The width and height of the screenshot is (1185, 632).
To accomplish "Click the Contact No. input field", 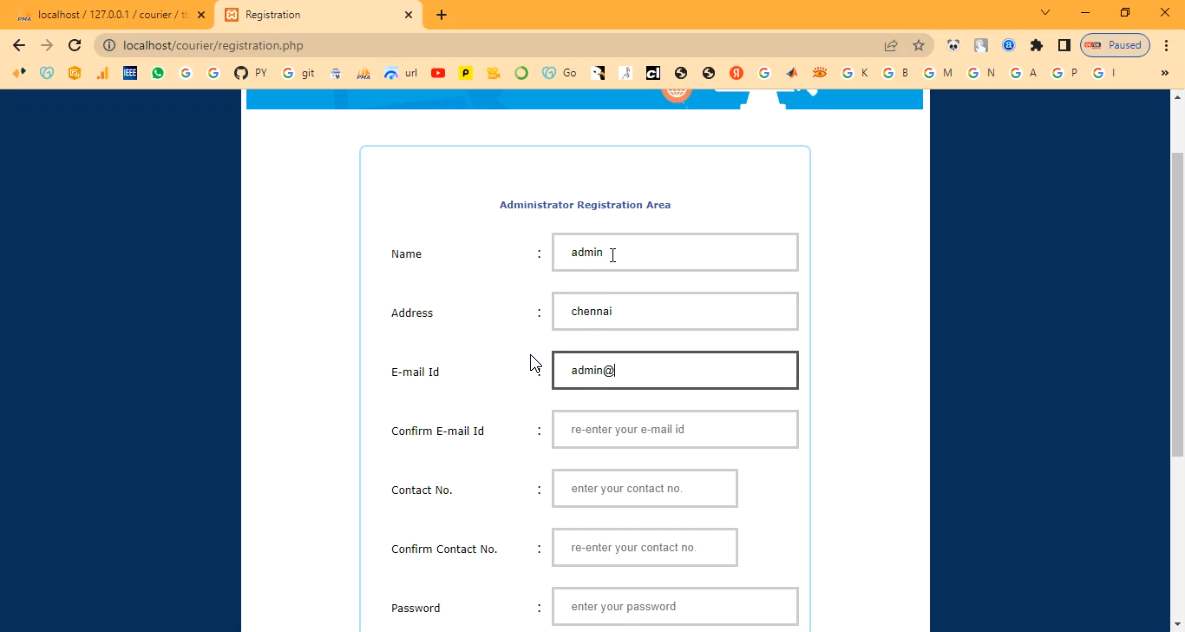I will click(x=645, y=488).
